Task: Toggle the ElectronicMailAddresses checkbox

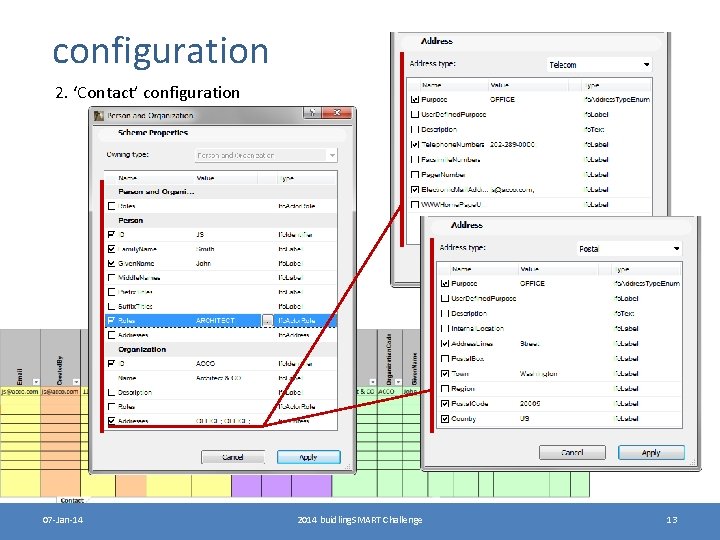Action: click(415, 190)
